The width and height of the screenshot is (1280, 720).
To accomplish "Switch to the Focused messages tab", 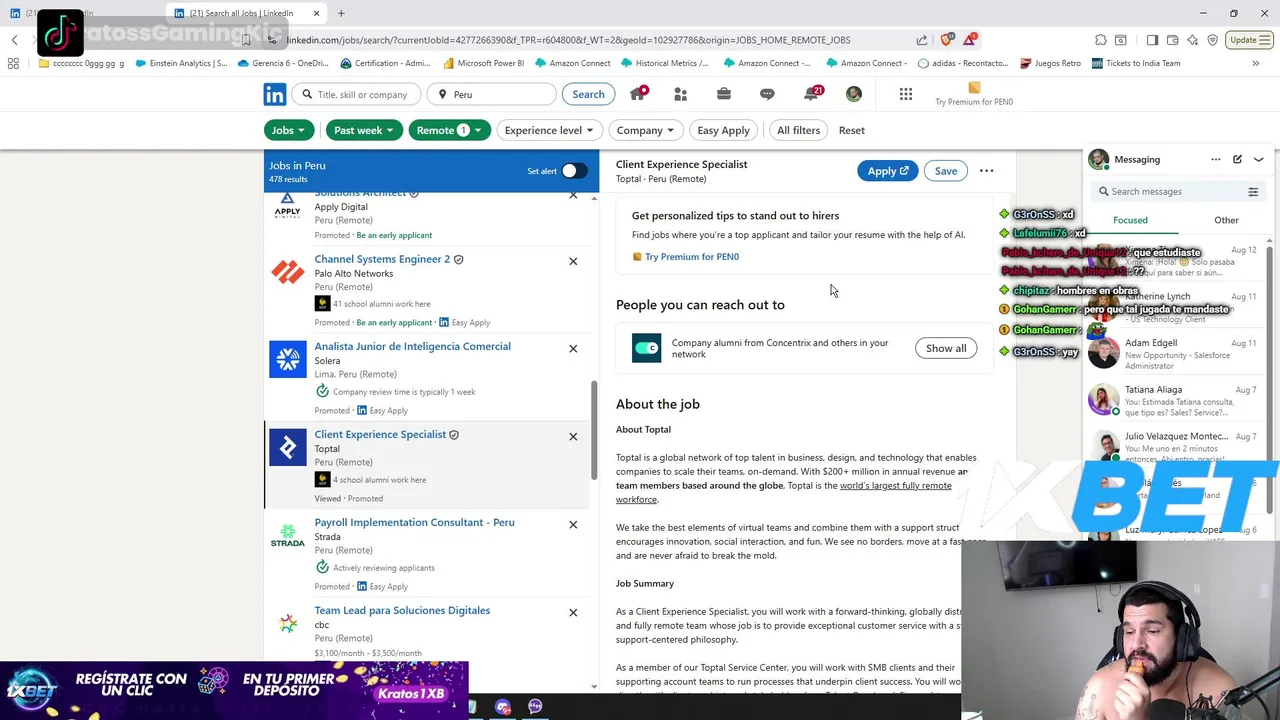I will pos(1130,220).
